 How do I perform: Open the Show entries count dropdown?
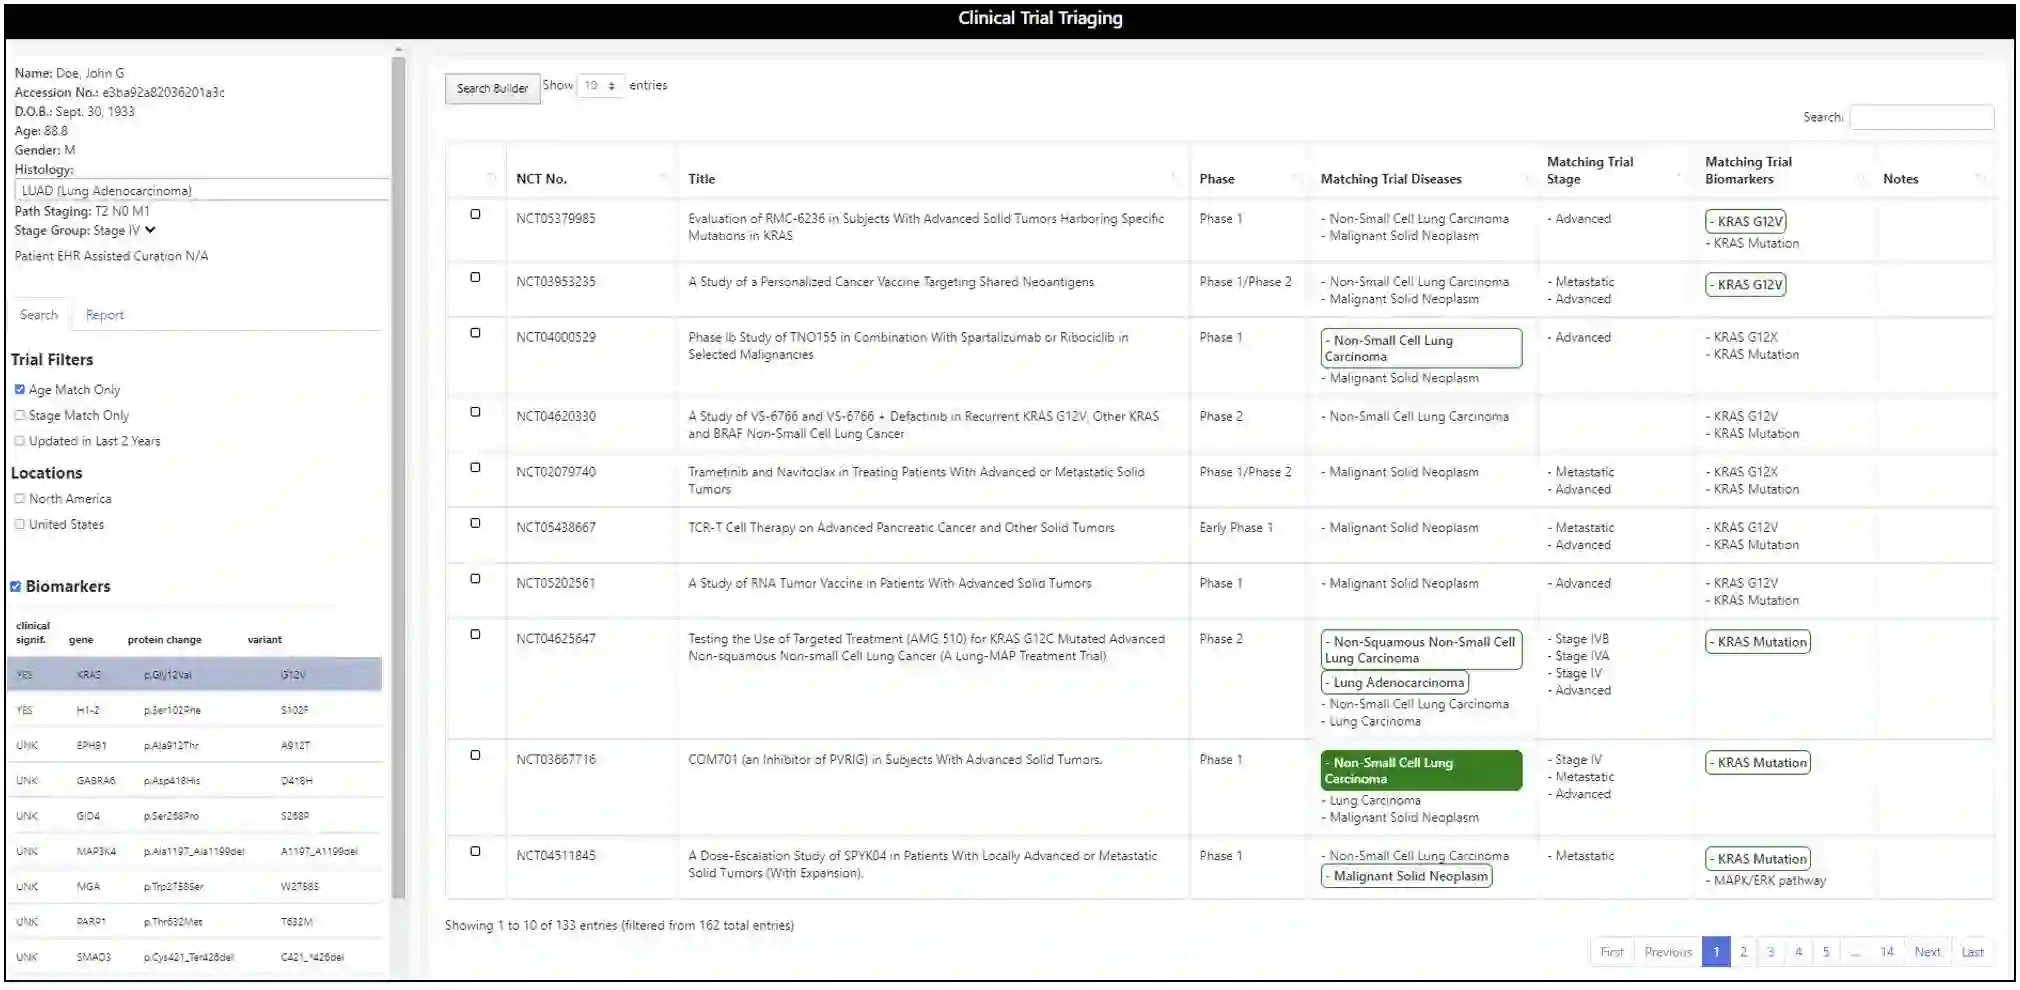(600, 86)
